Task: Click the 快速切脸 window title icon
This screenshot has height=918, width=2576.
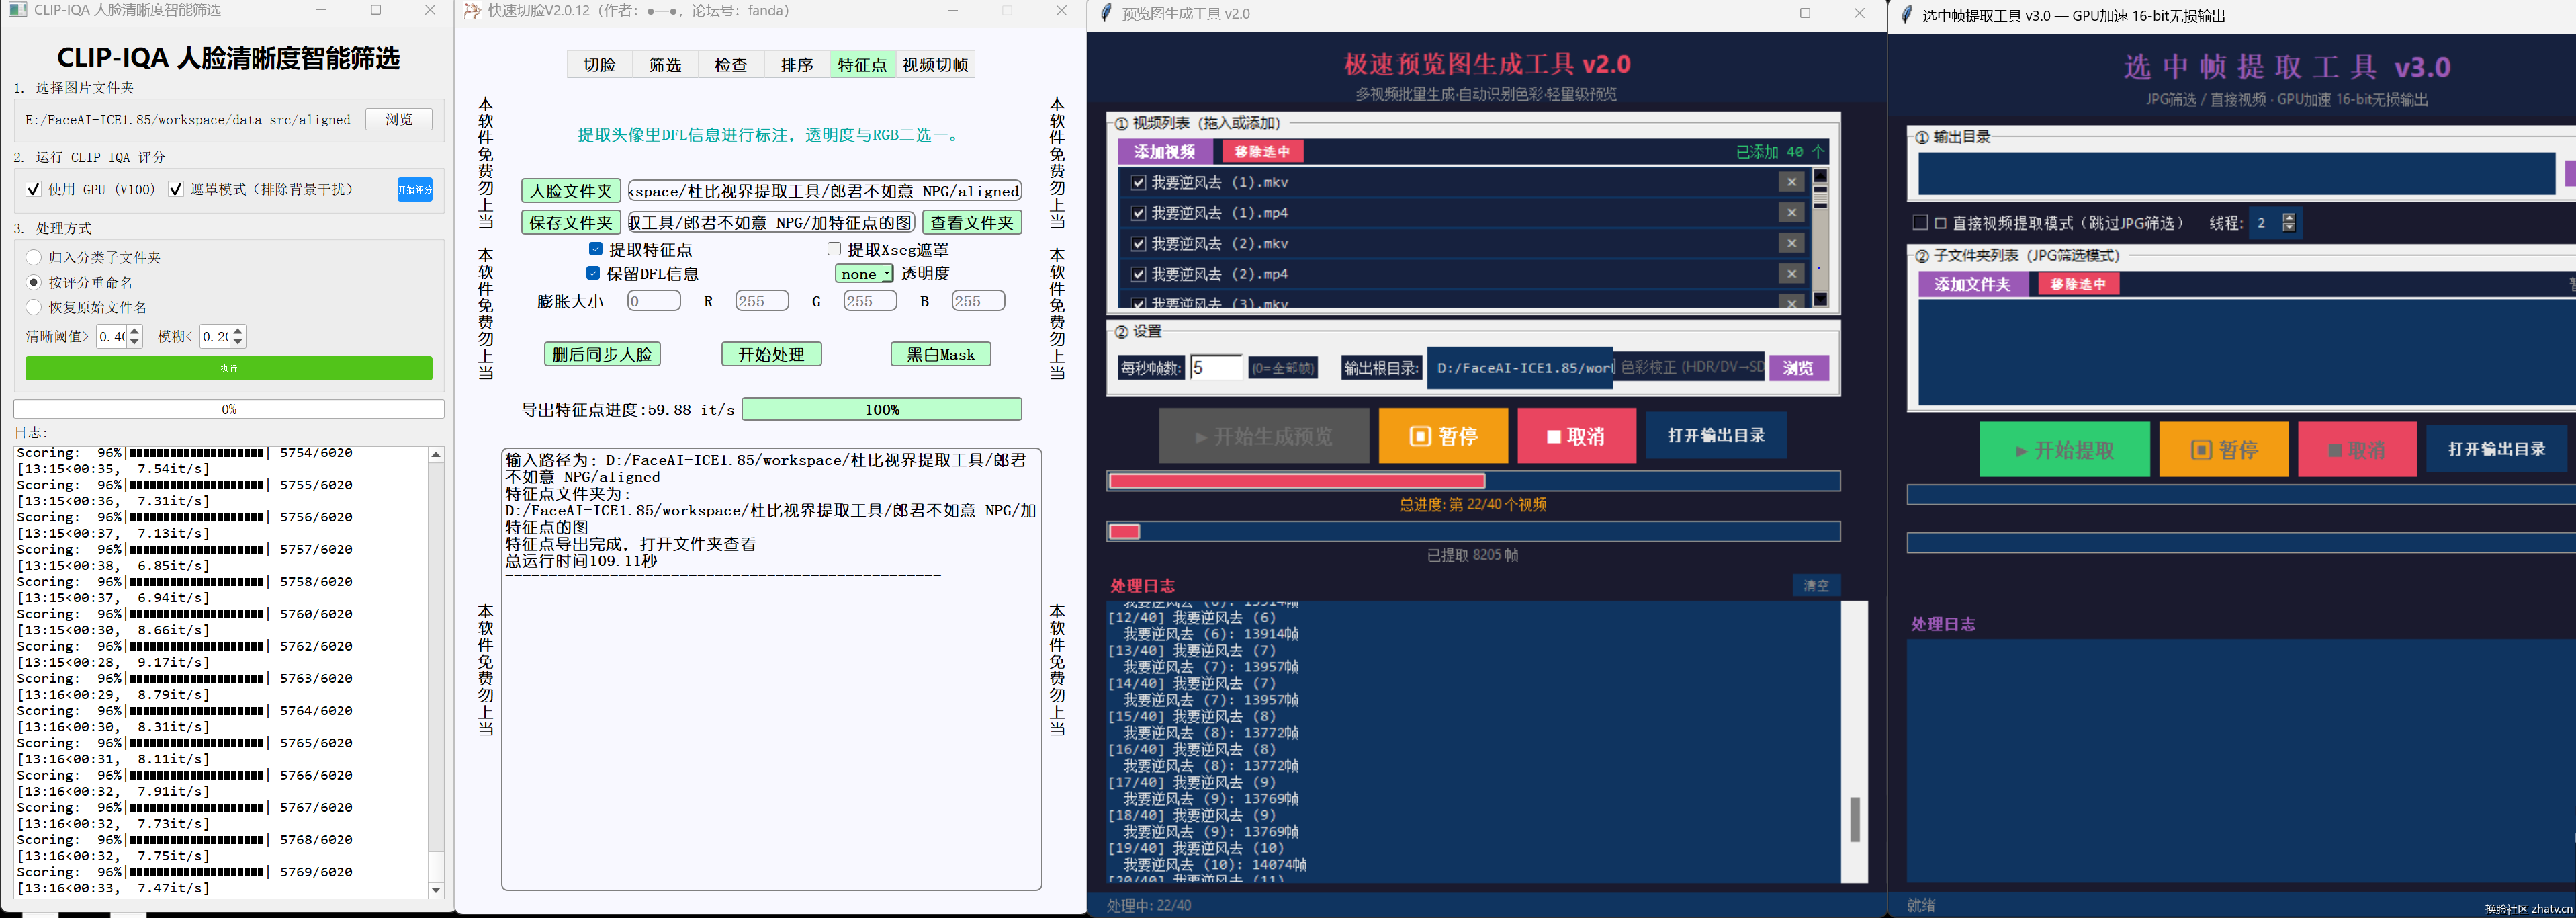Action: pos(472,11)
